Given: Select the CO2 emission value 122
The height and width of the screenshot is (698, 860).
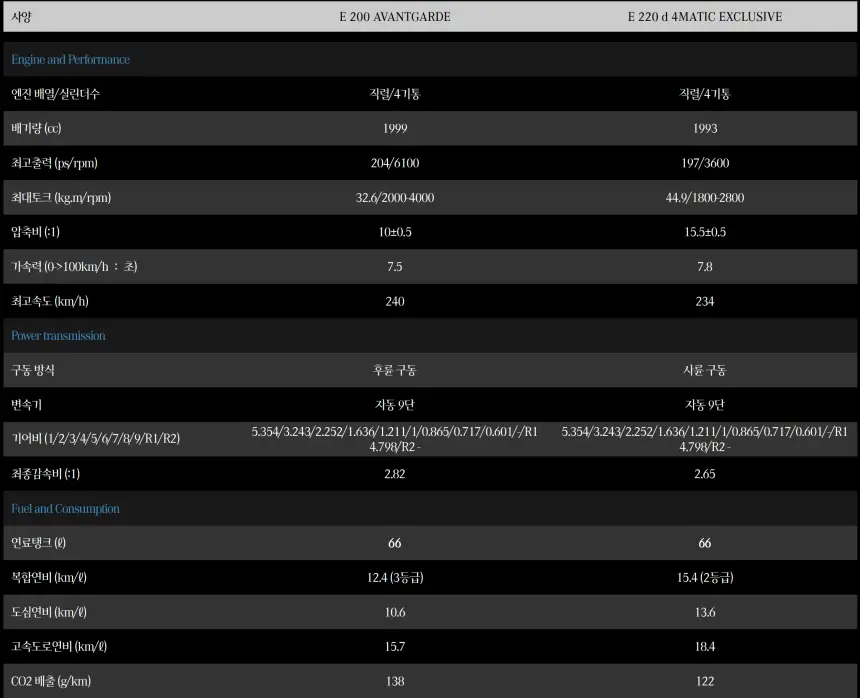Looking at the screenshot, I should click(705, 681).
